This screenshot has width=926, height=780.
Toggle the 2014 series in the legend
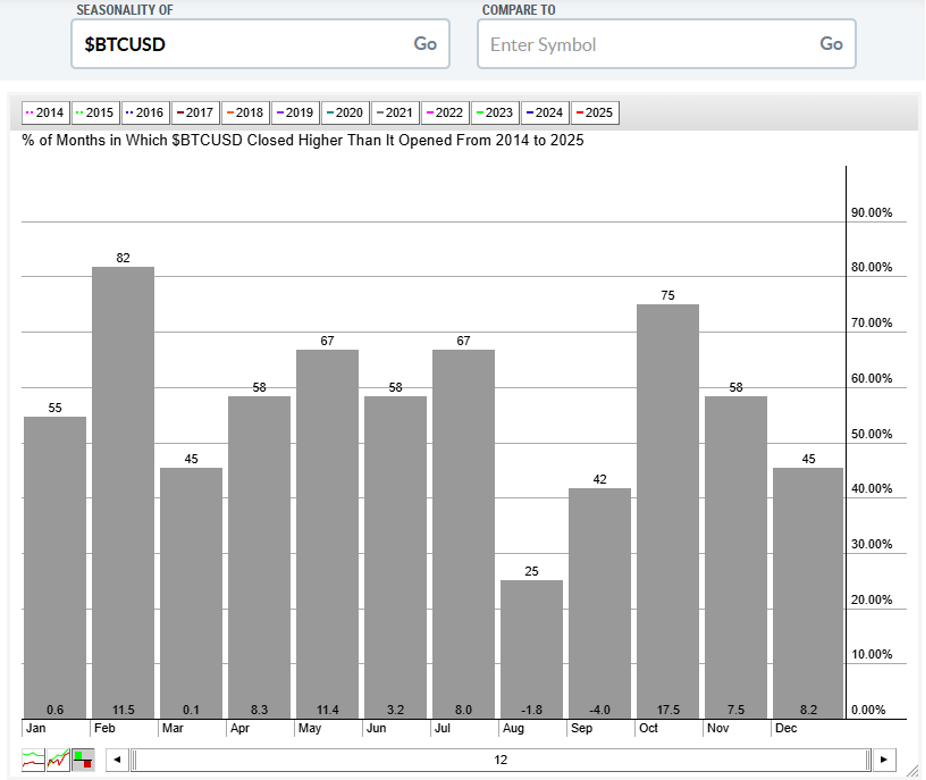[x=45, y=113]
